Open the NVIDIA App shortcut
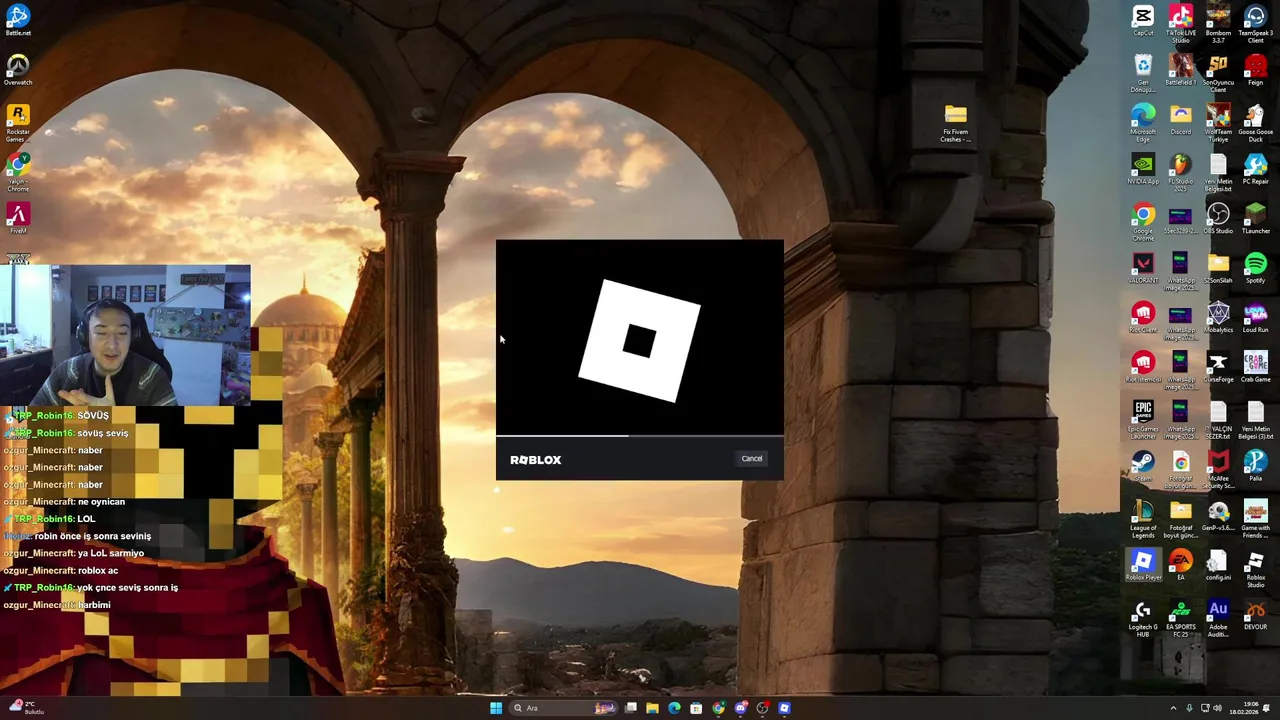1280x720 pixels. 1143,168
